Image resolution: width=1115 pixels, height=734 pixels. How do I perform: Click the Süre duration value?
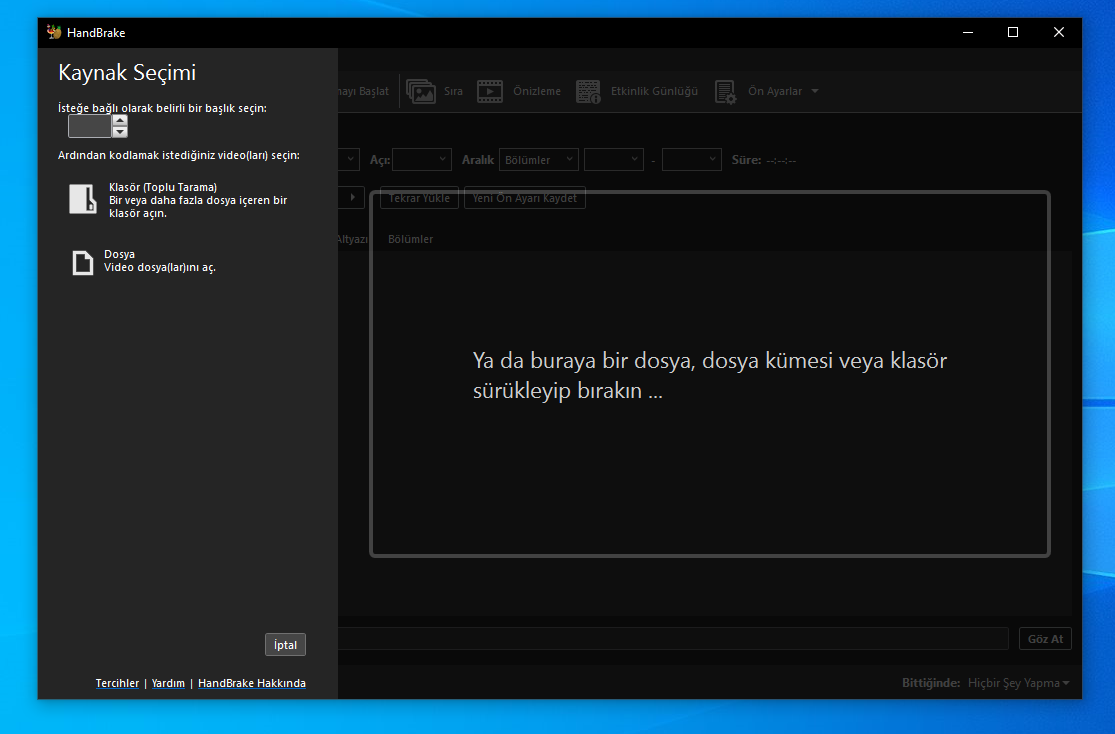[x=781, y=160]
